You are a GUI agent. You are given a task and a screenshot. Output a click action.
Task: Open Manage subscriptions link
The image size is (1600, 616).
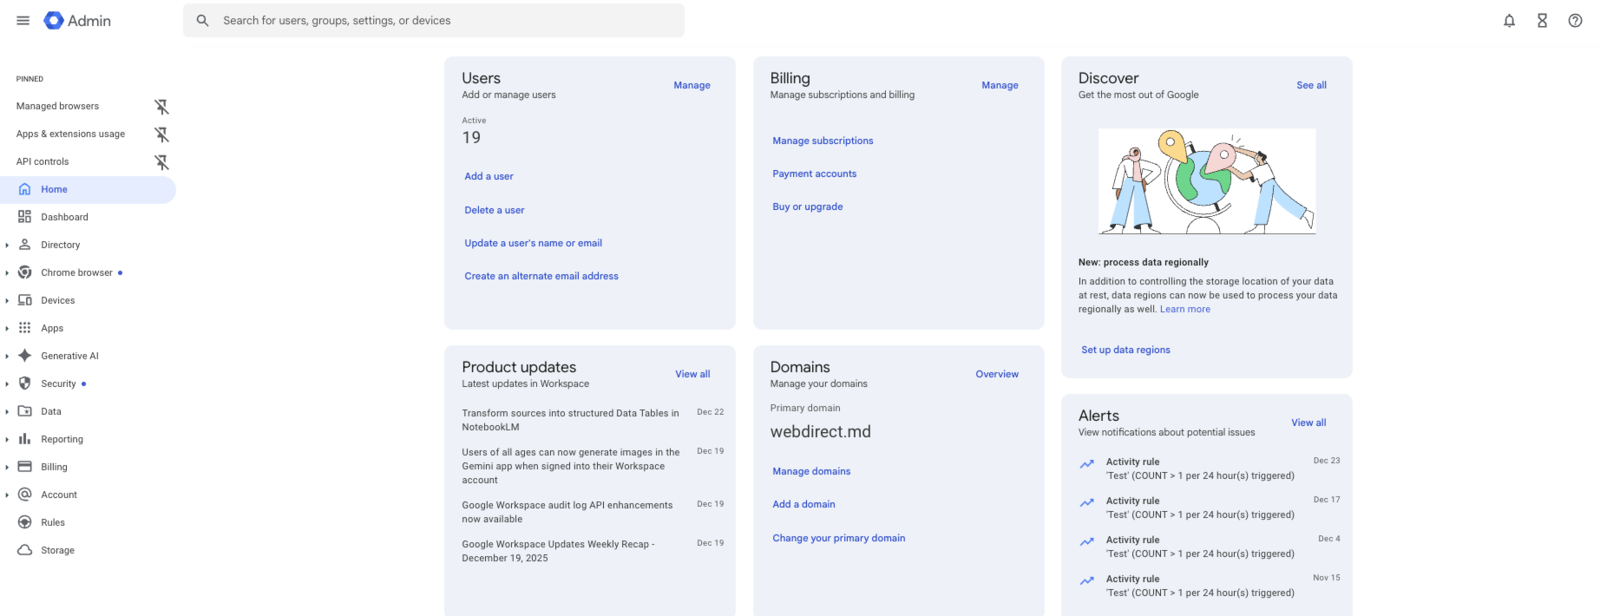(x=823, y=141)
